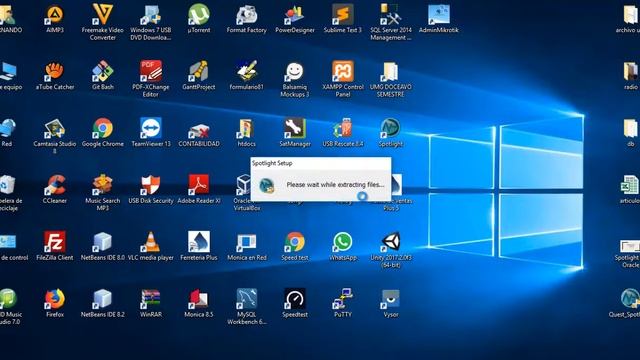Image resolution: width=640 pixels, height=360 pixels.
Task: Open Camtasia Studio 8 icon
Action: (55, 129)
